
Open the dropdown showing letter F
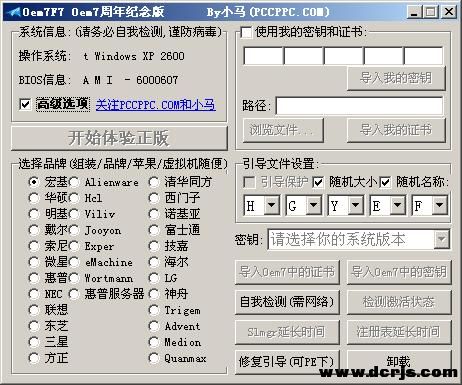[440, 205]
